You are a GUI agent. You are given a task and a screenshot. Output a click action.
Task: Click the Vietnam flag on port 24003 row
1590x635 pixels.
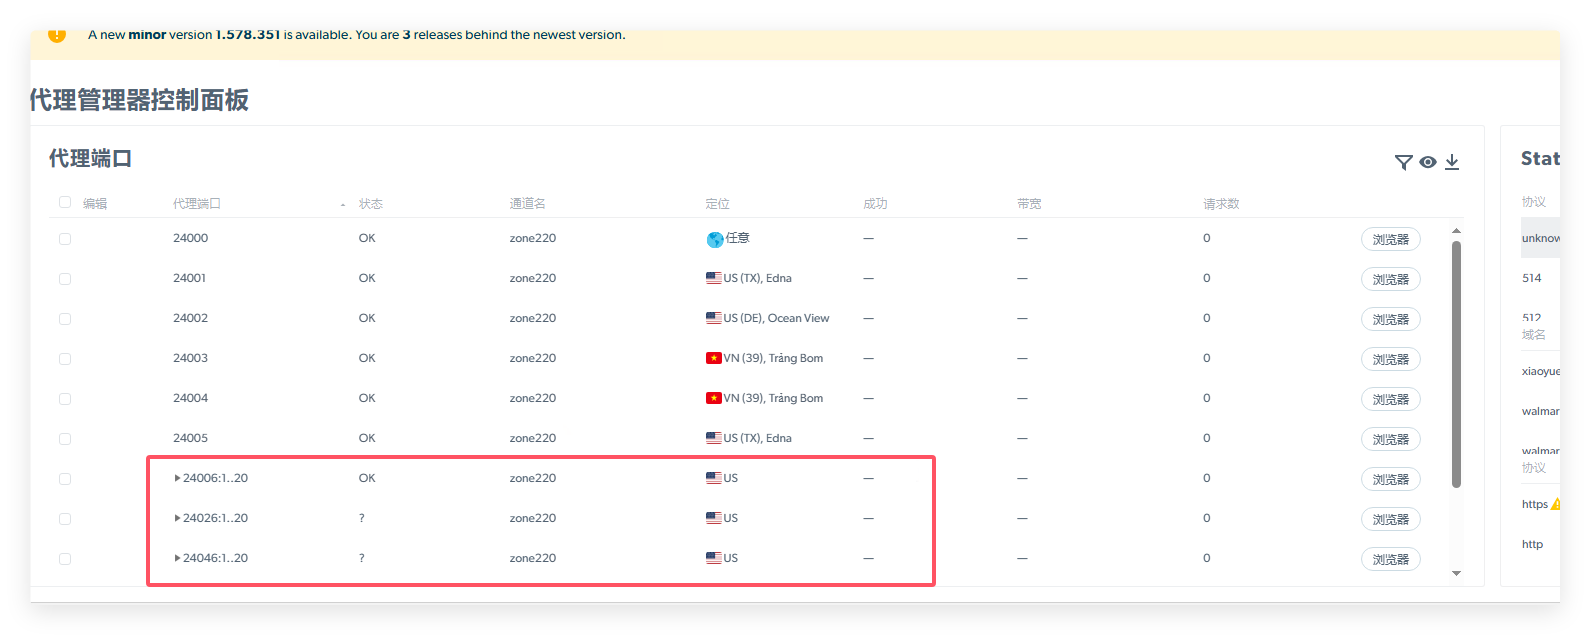click(x=714, y=358)
